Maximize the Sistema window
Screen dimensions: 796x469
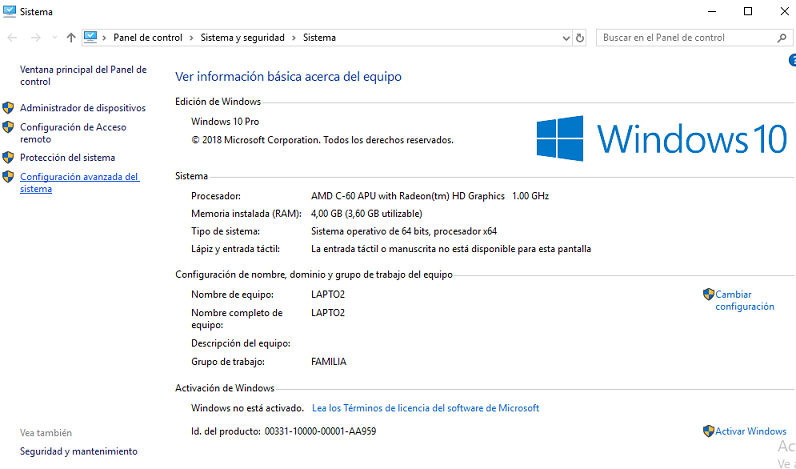tap(748, 11)
